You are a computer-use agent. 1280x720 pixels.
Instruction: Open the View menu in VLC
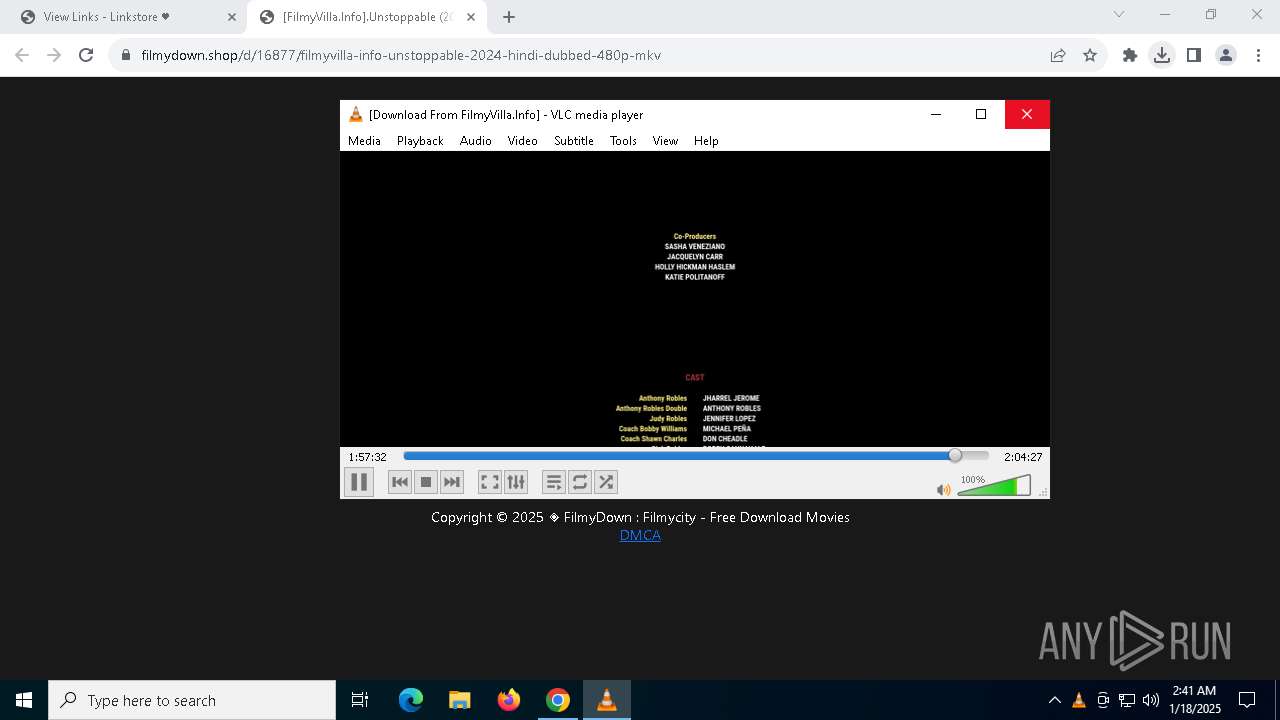coord(665,141)
